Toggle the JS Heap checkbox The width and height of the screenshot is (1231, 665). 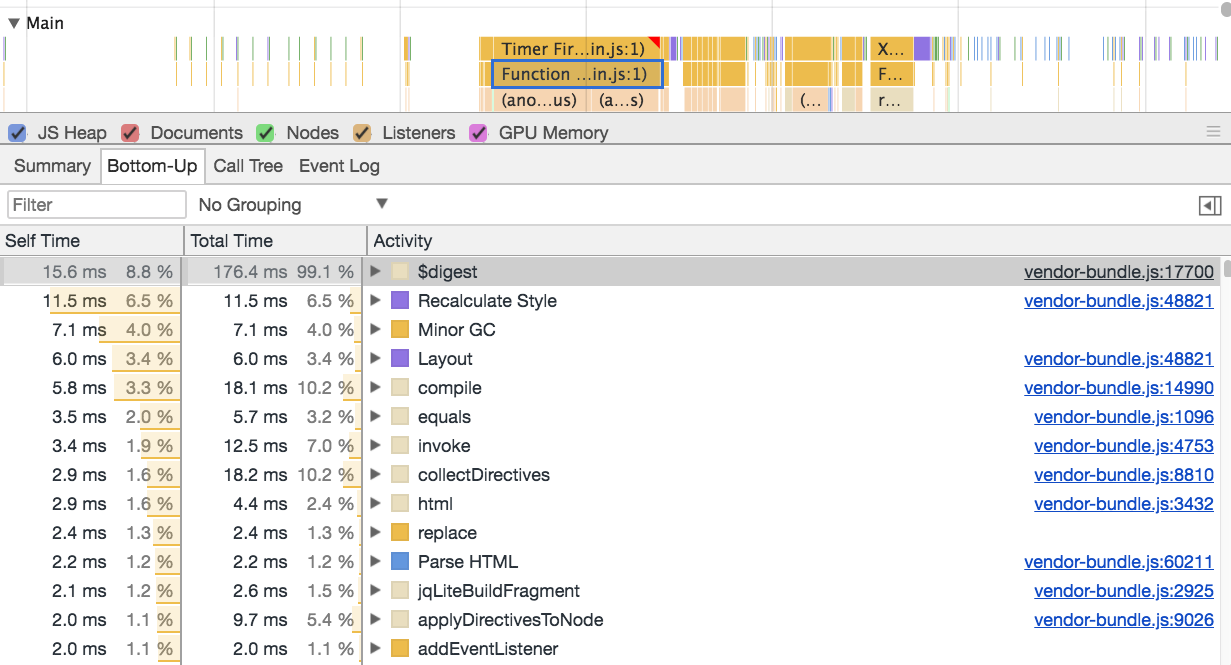pos(17,133)
